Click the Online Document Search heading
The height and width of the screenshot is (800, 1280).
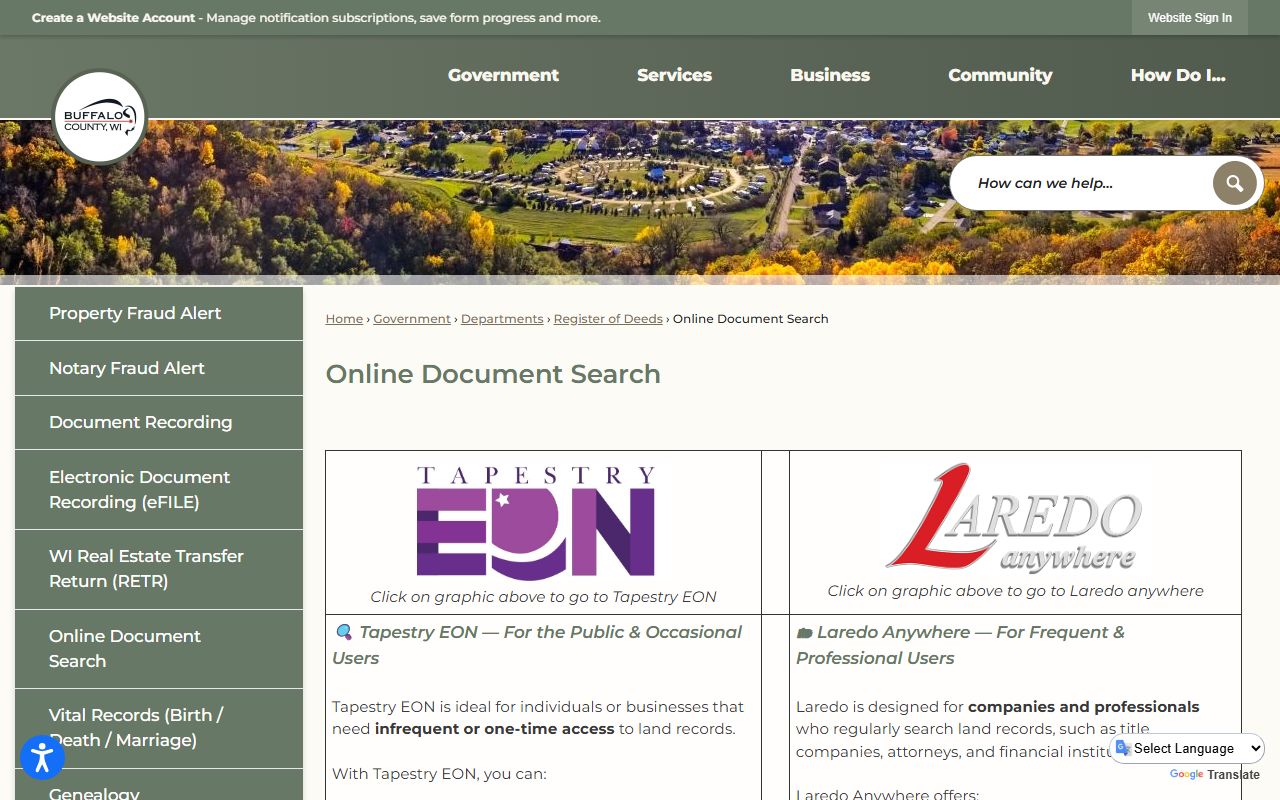click(x=493, y=374)
